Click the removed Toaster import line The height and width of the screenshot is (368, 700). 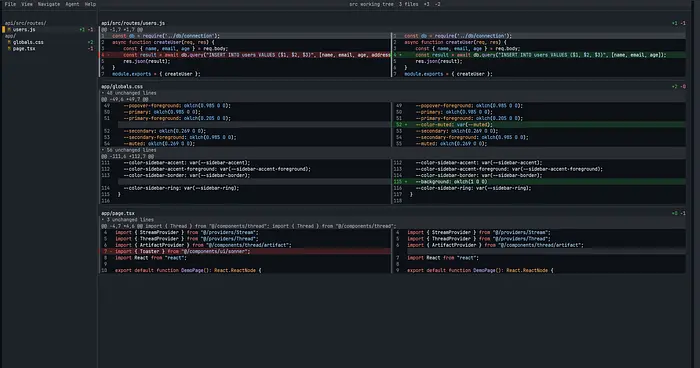coord(245,251)
